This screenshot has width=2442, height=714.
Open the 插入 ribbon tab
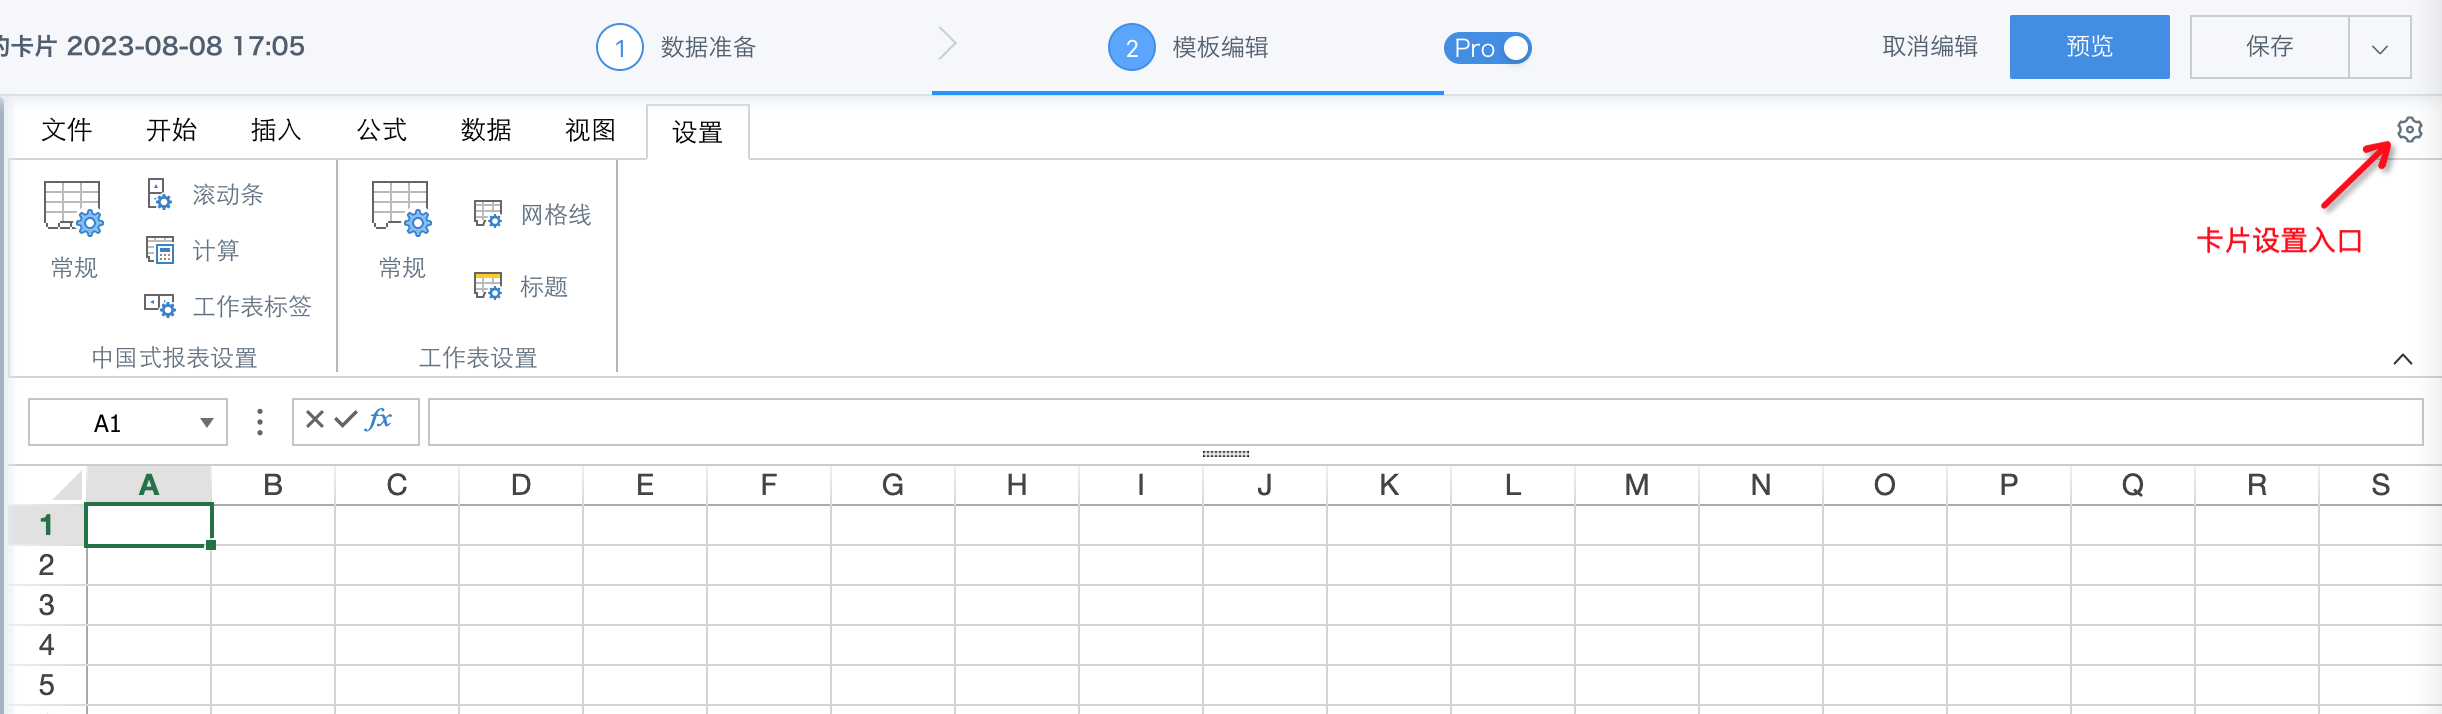[x=276, y=130]
